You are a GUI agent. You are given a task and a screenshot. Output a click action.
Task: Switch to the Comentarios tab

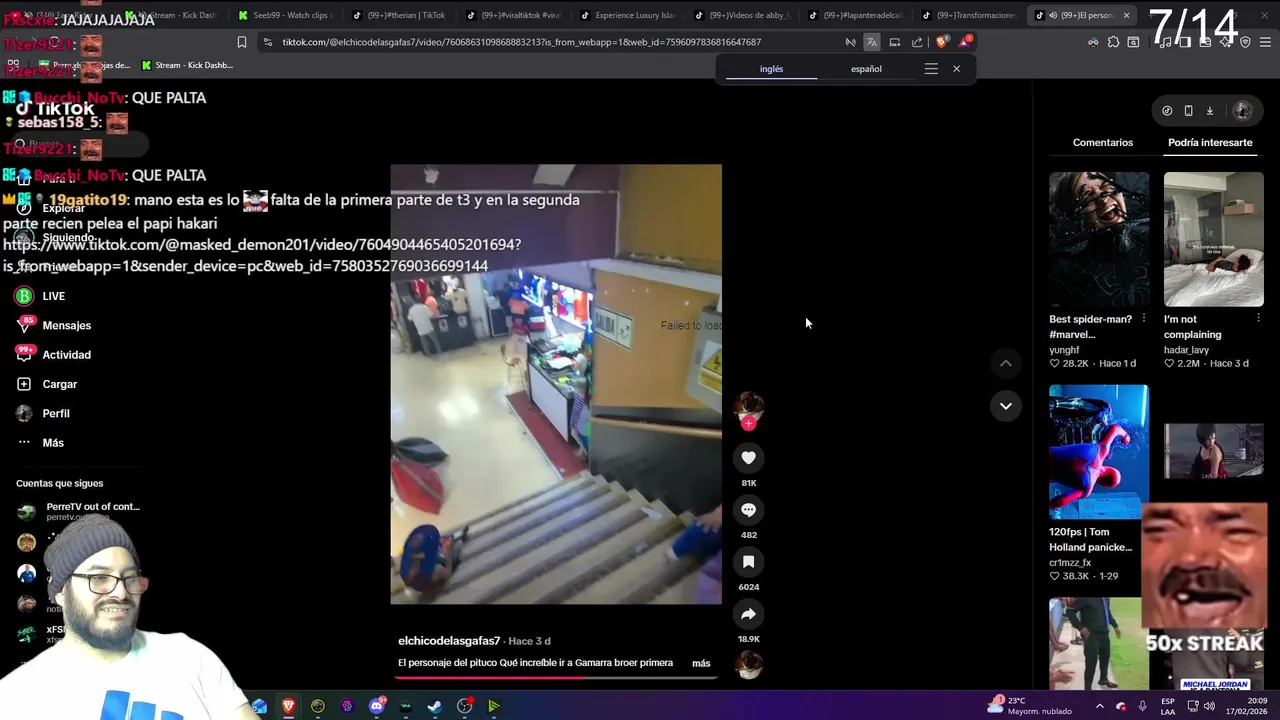[x=1103, y=142]
